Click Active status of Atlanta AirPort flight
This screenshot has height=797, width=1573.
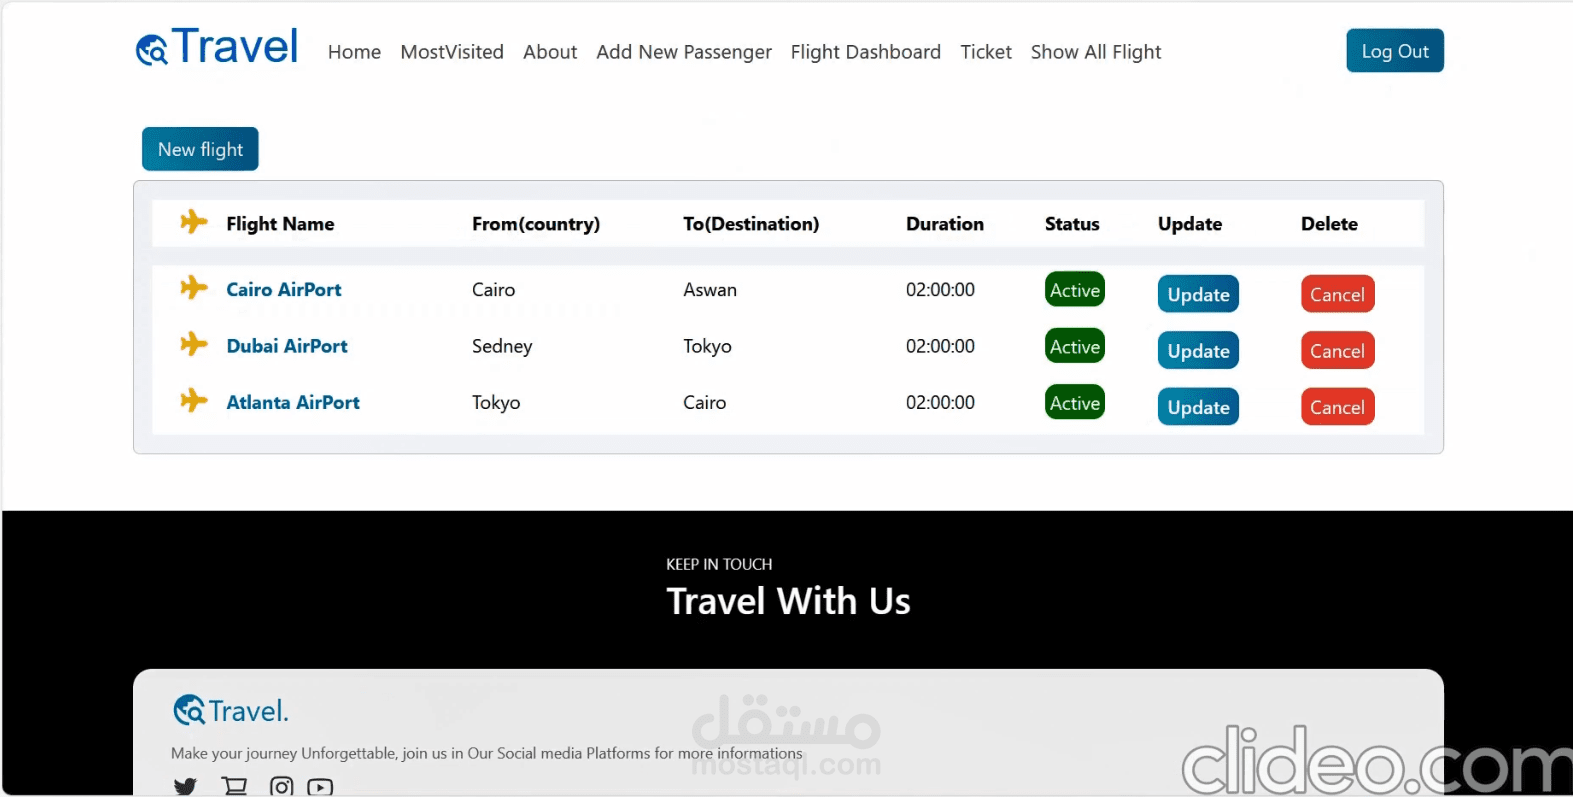coord(1075,403)
